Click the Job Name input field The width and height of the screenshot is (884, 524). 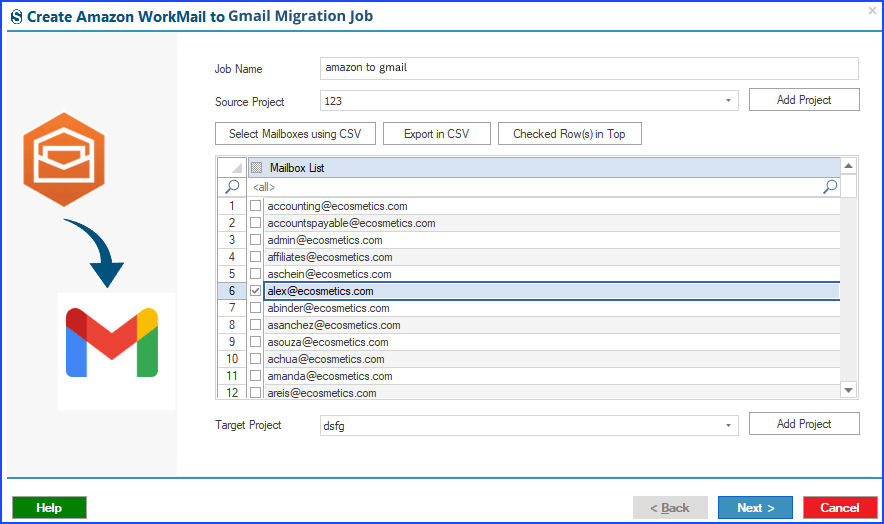(x=589, y=68)
